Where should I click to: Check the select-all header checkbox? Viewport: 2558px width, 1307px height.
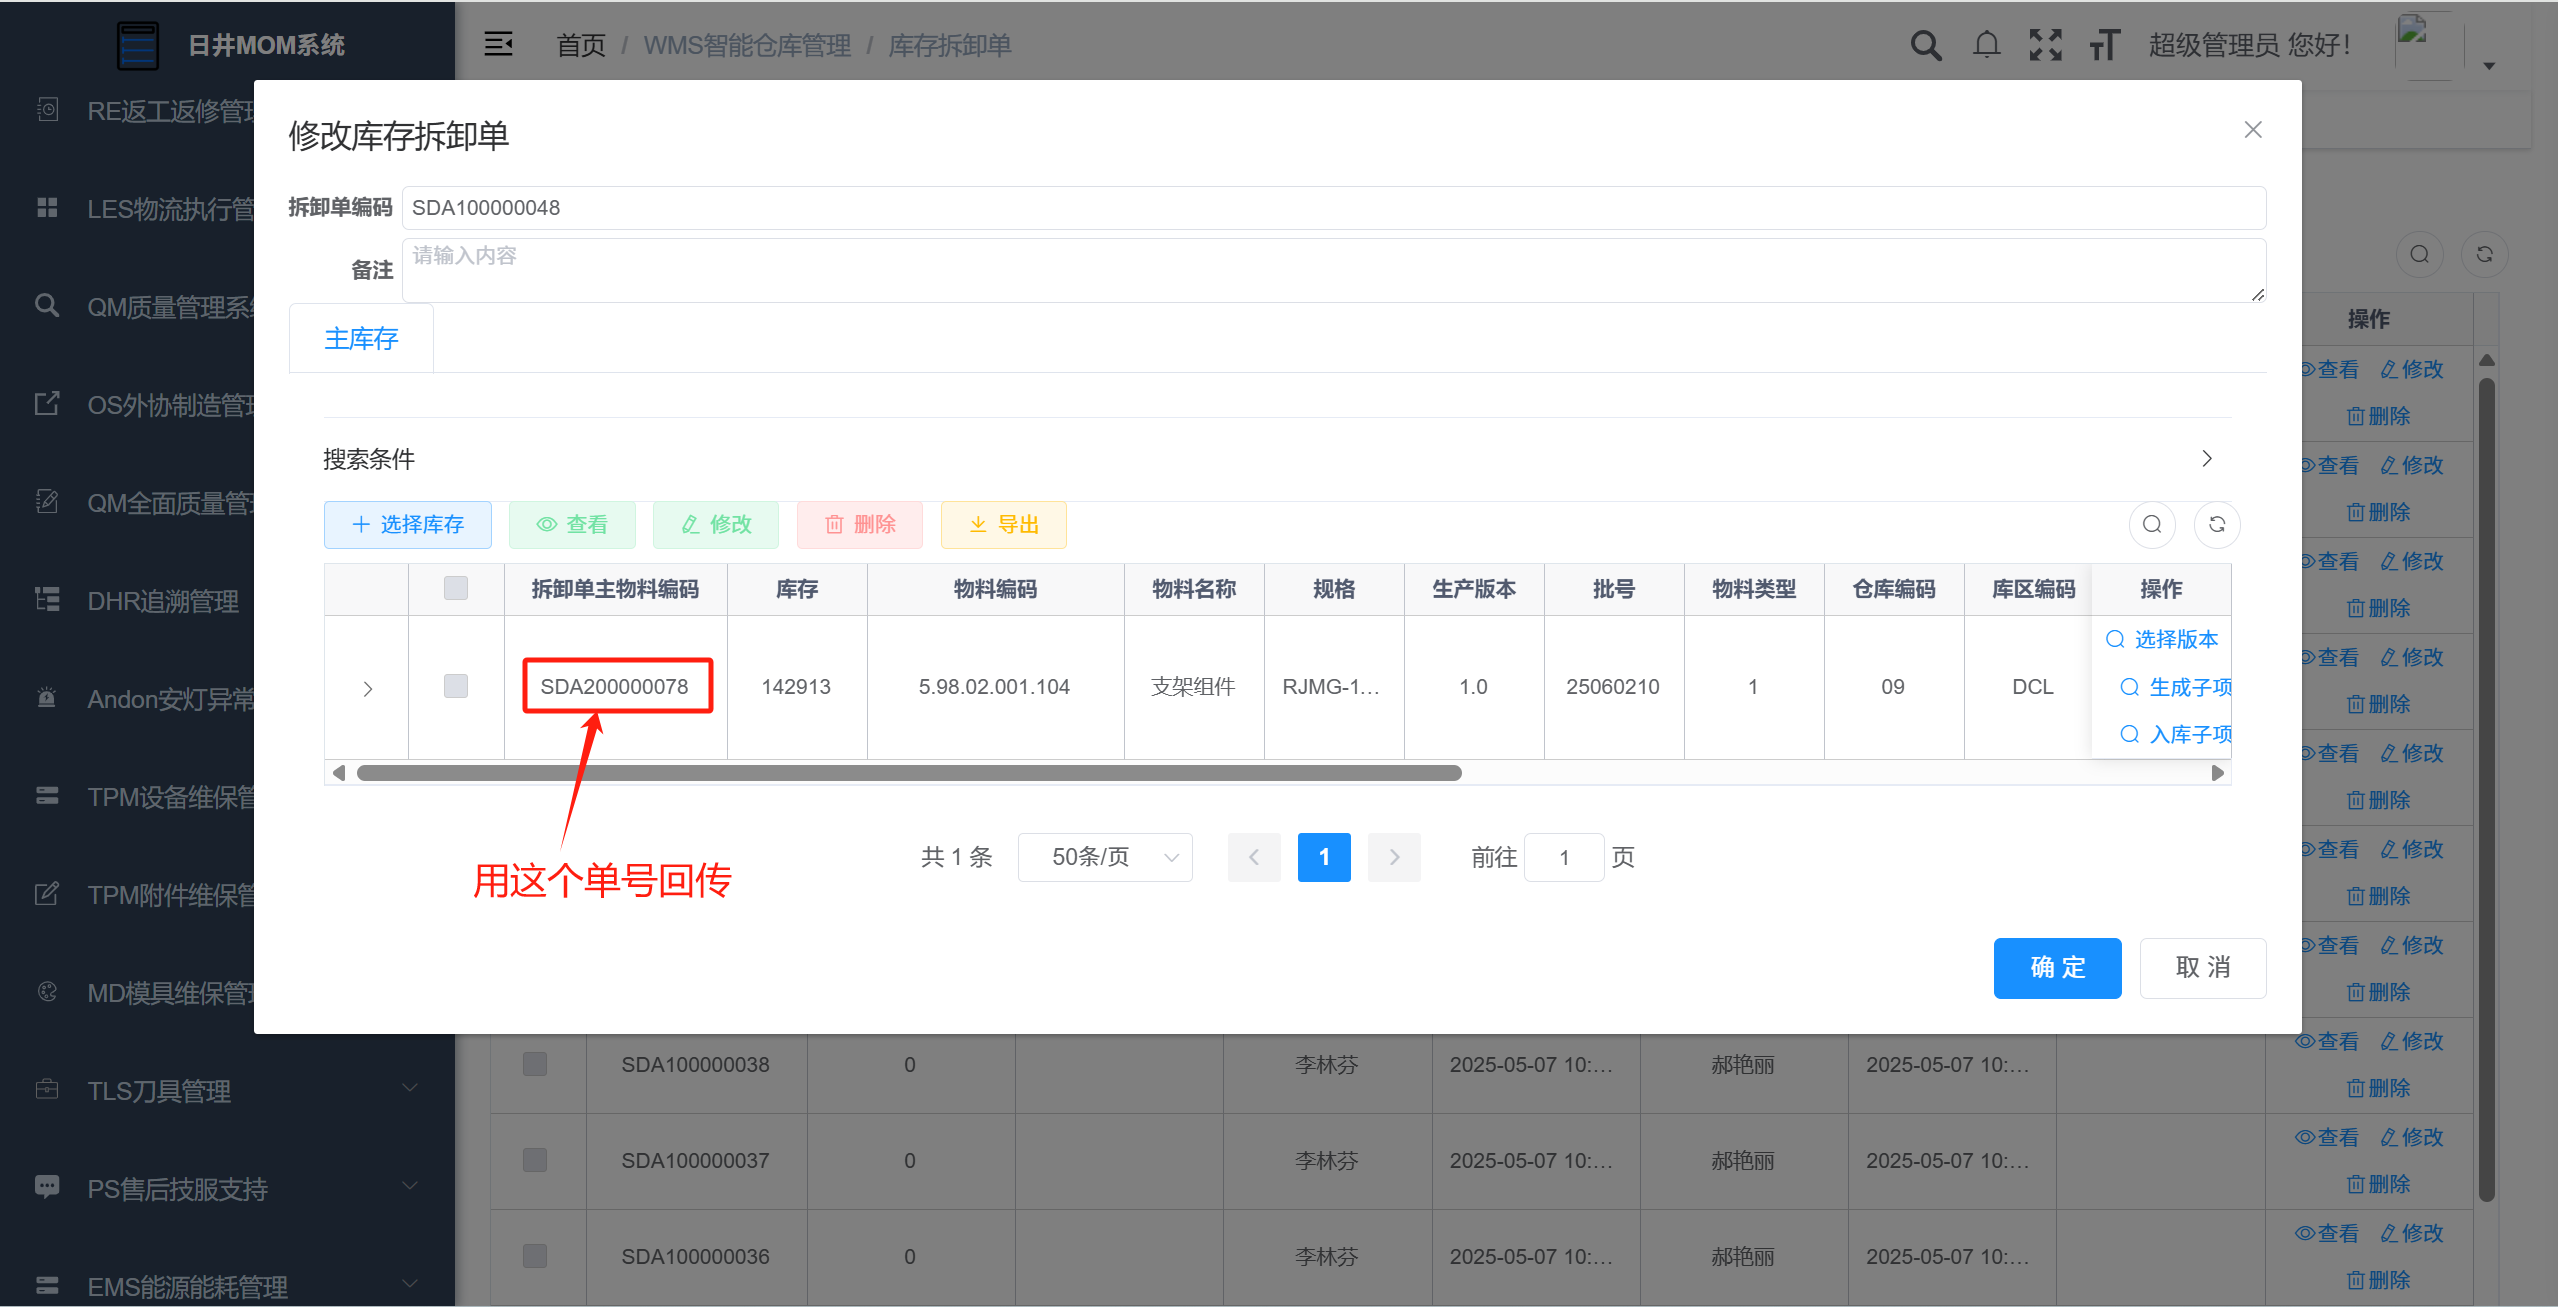click(455, 588)
